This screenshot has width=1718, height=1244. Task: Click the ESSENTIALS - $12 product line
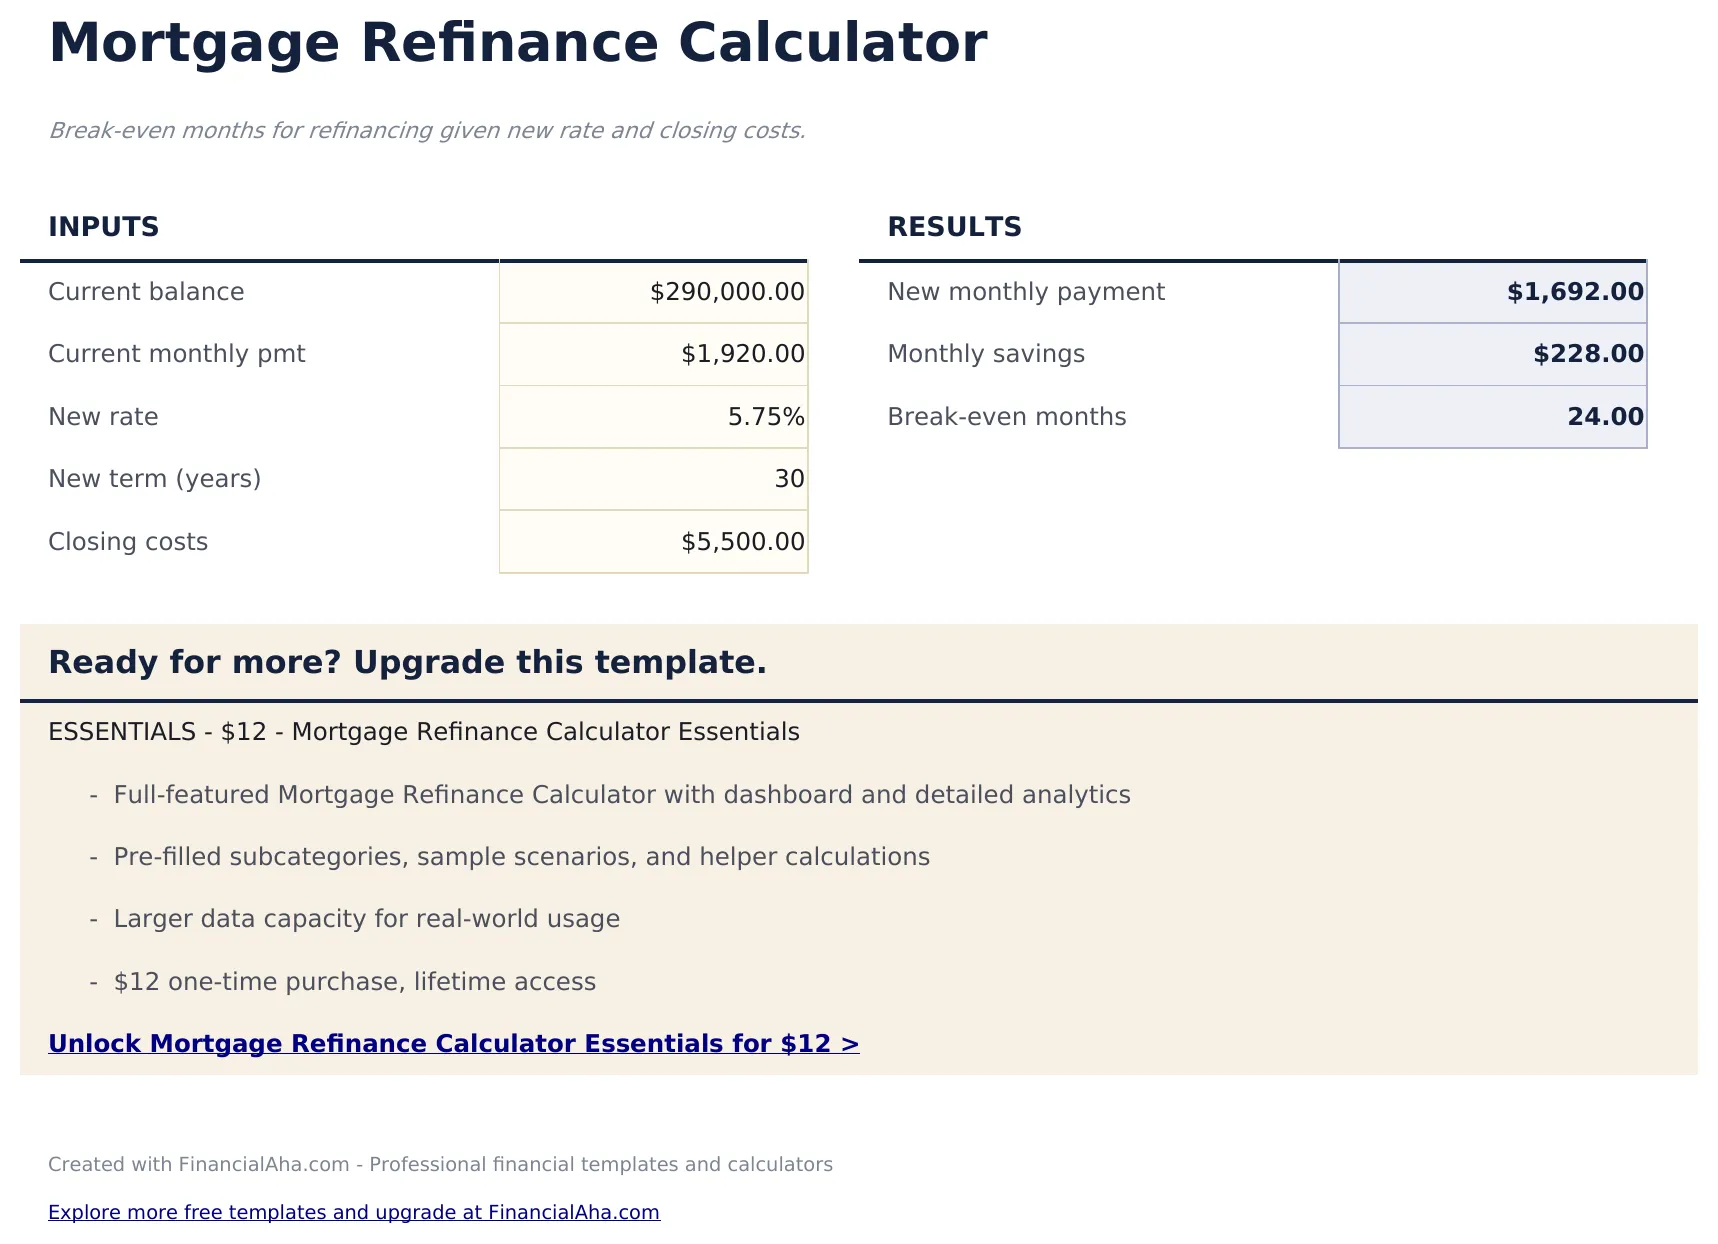coord(423,731)
